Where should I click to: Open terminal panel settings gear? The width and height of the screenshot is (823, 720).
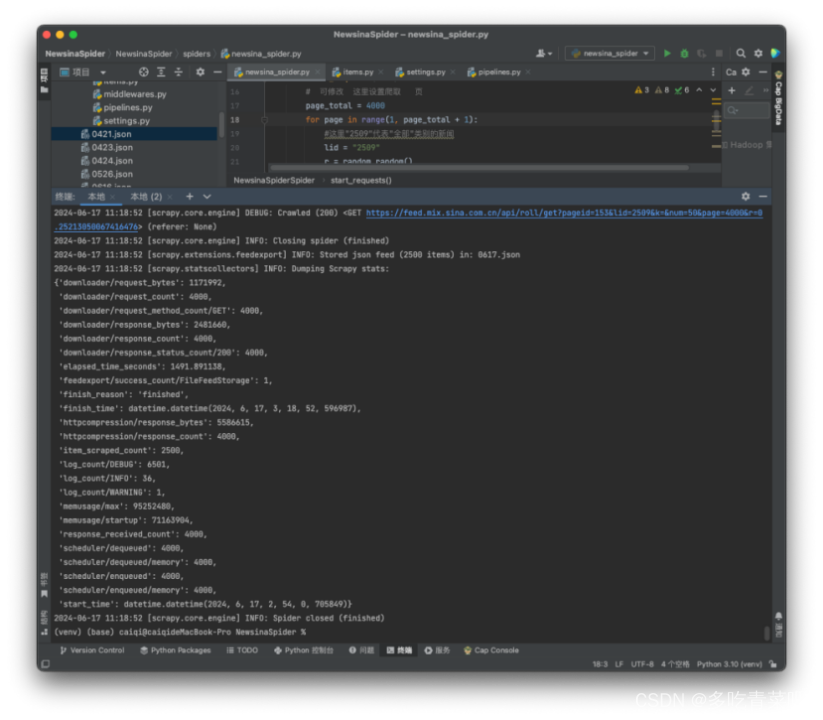(746, 196)
